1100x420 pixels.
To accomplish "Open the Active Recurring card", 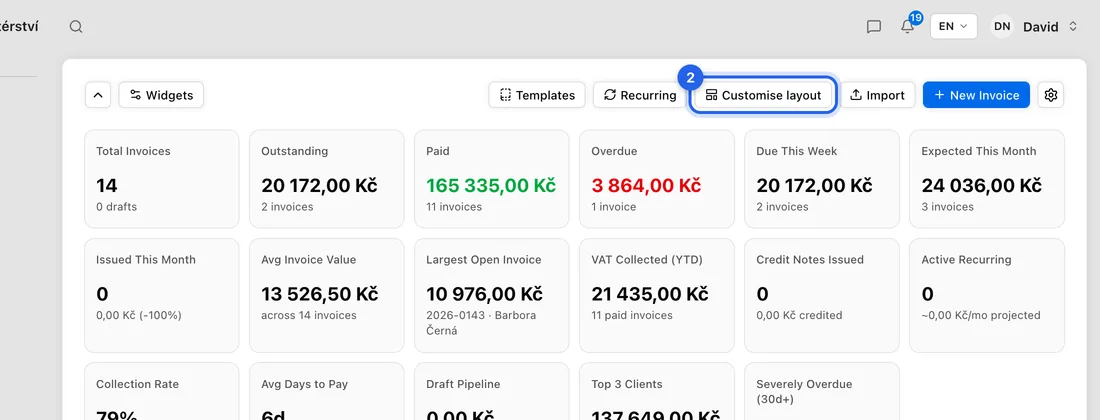I will (x=986, y=295).
